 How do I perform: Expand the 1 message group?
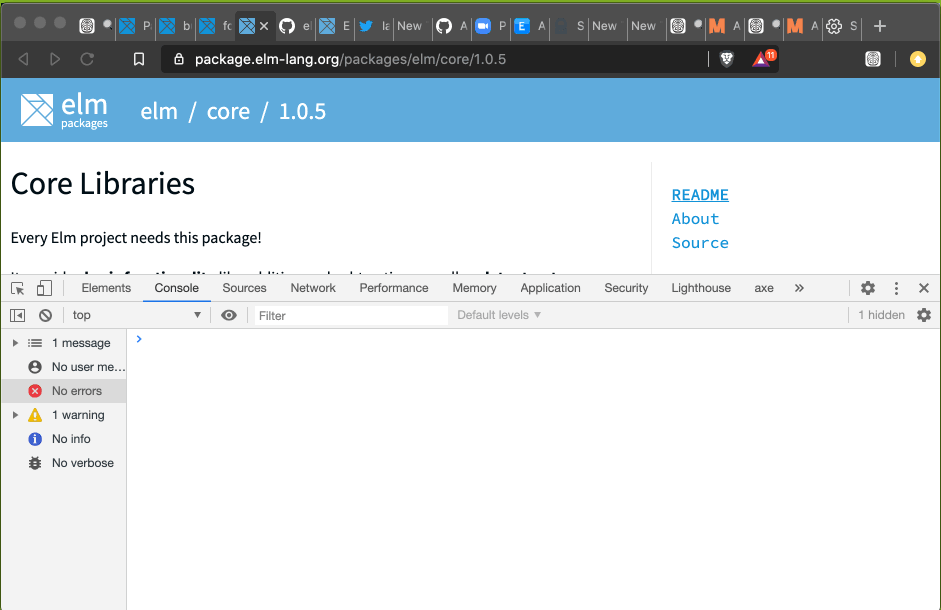point(15,343)
